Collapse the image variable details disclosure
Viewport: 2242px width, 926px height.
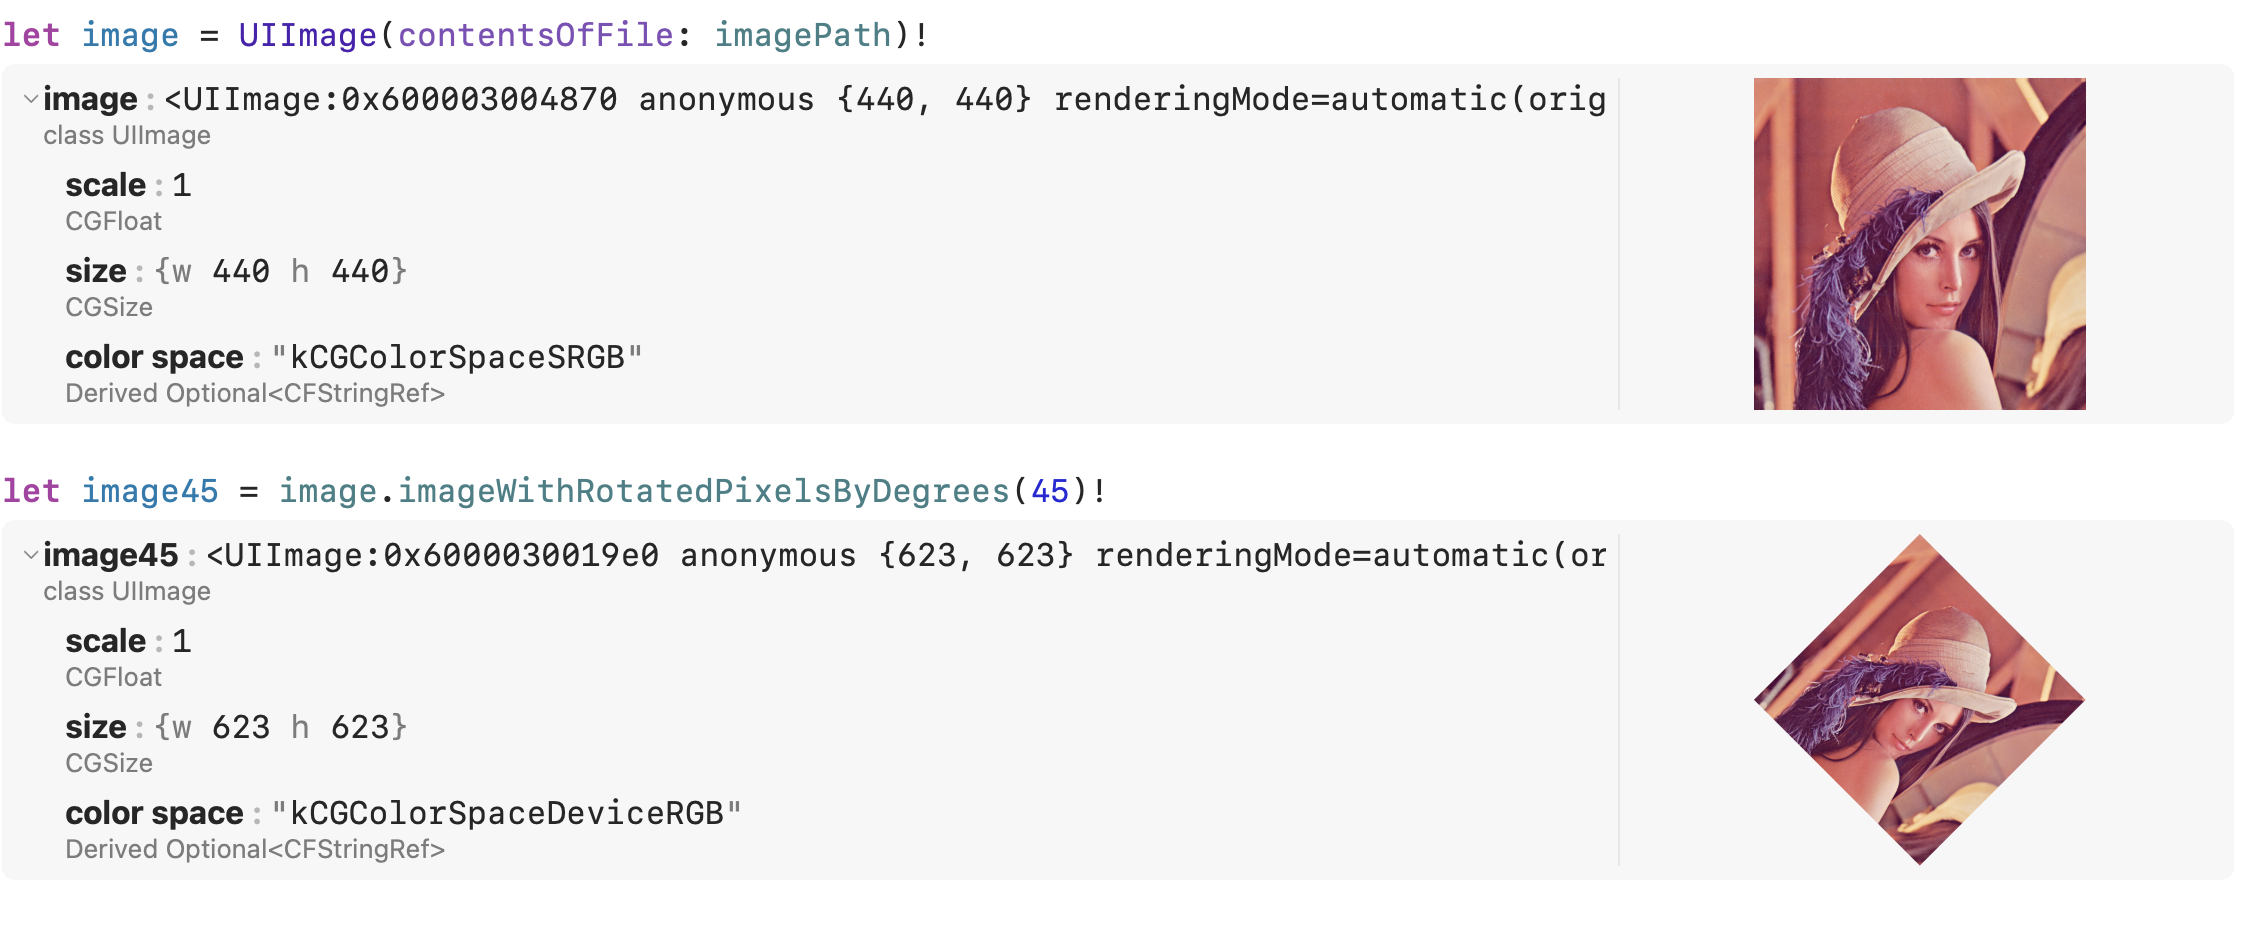point(29,99)
